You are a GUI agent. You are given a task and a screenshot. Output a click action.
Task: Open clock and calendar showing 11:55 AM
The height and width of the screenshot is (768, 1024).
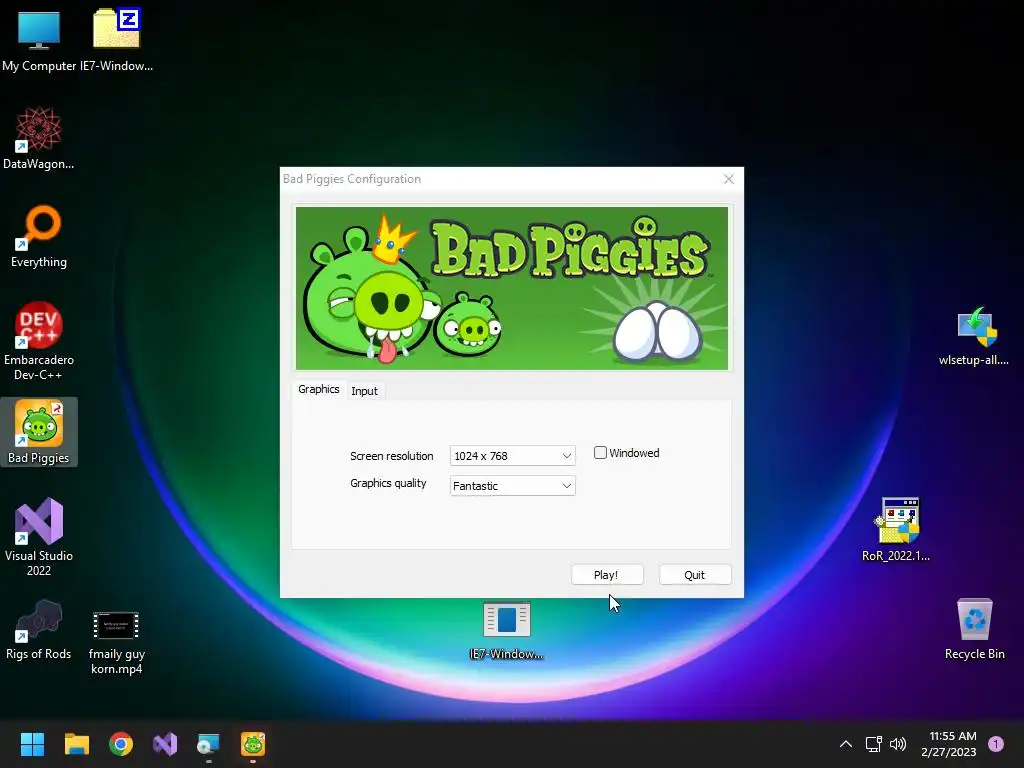click(949, 744)
